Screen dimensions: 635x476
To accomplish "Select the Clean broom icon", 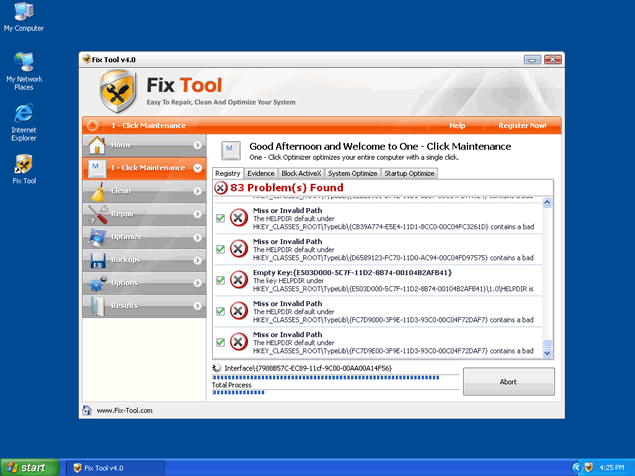I will (97, 191).
